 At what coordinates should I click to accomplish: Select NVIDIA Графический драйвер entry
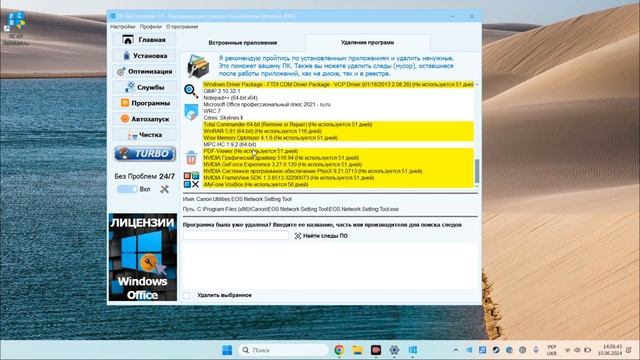(x=338, y=158)
